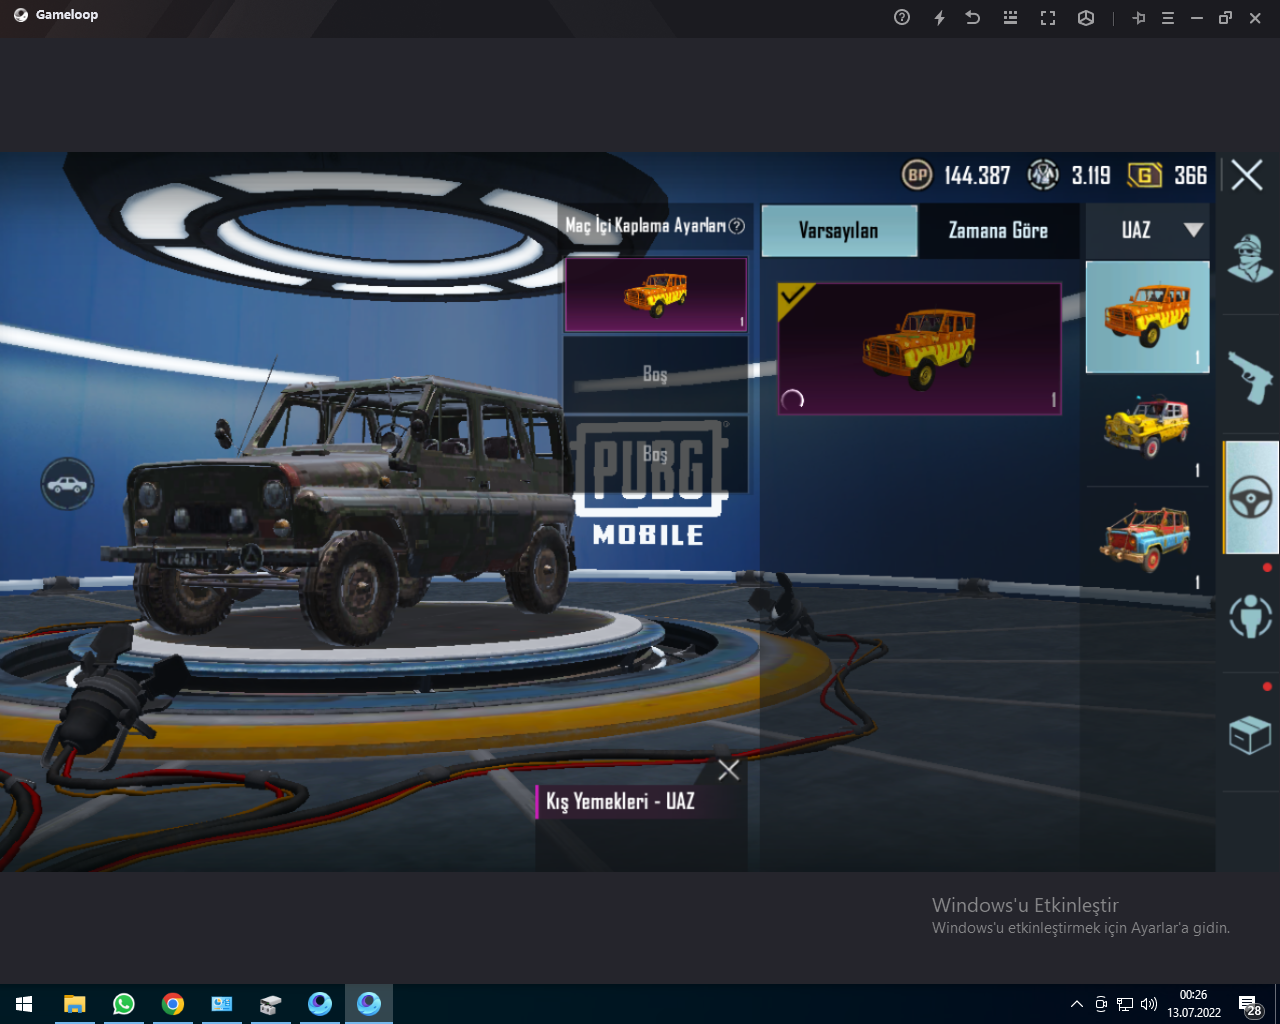The image size is (1280, 1024).
Task: Click the Gameloop back arrow icon
Action: pos(973,18)
